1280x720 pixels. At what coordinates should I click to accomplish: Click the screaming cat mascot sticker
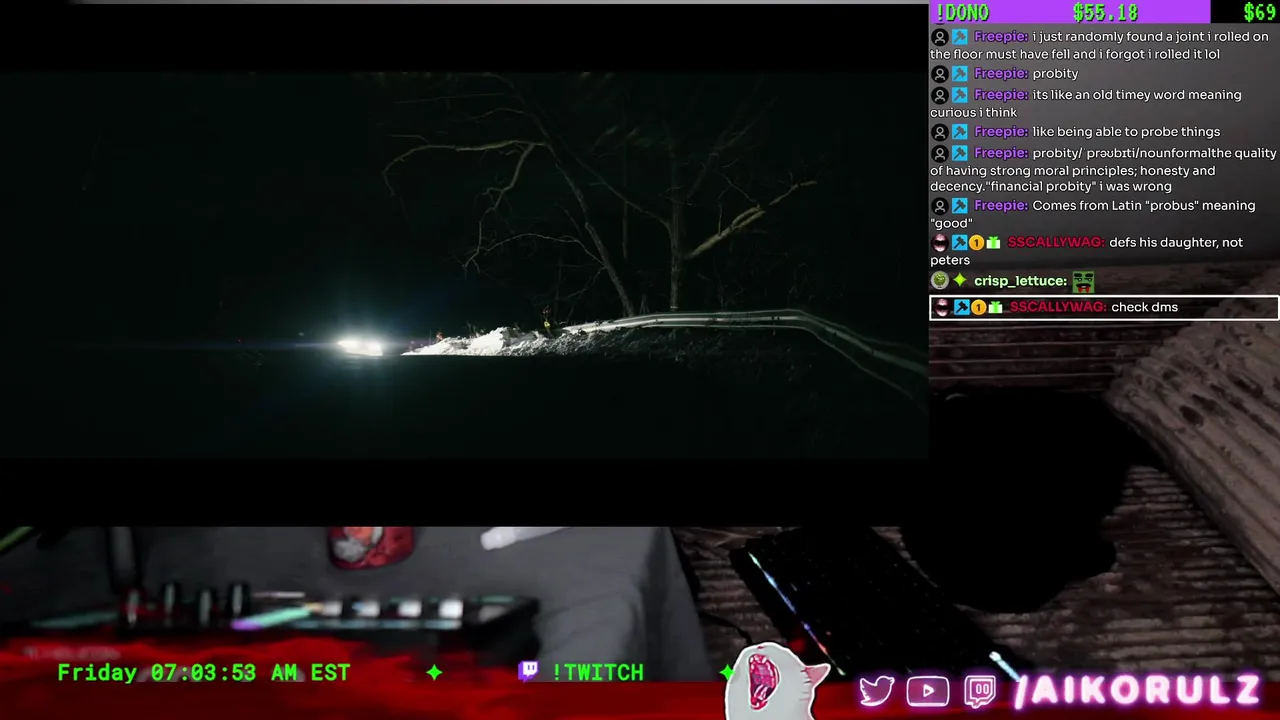pyautogui.click(x=775, y=683)
